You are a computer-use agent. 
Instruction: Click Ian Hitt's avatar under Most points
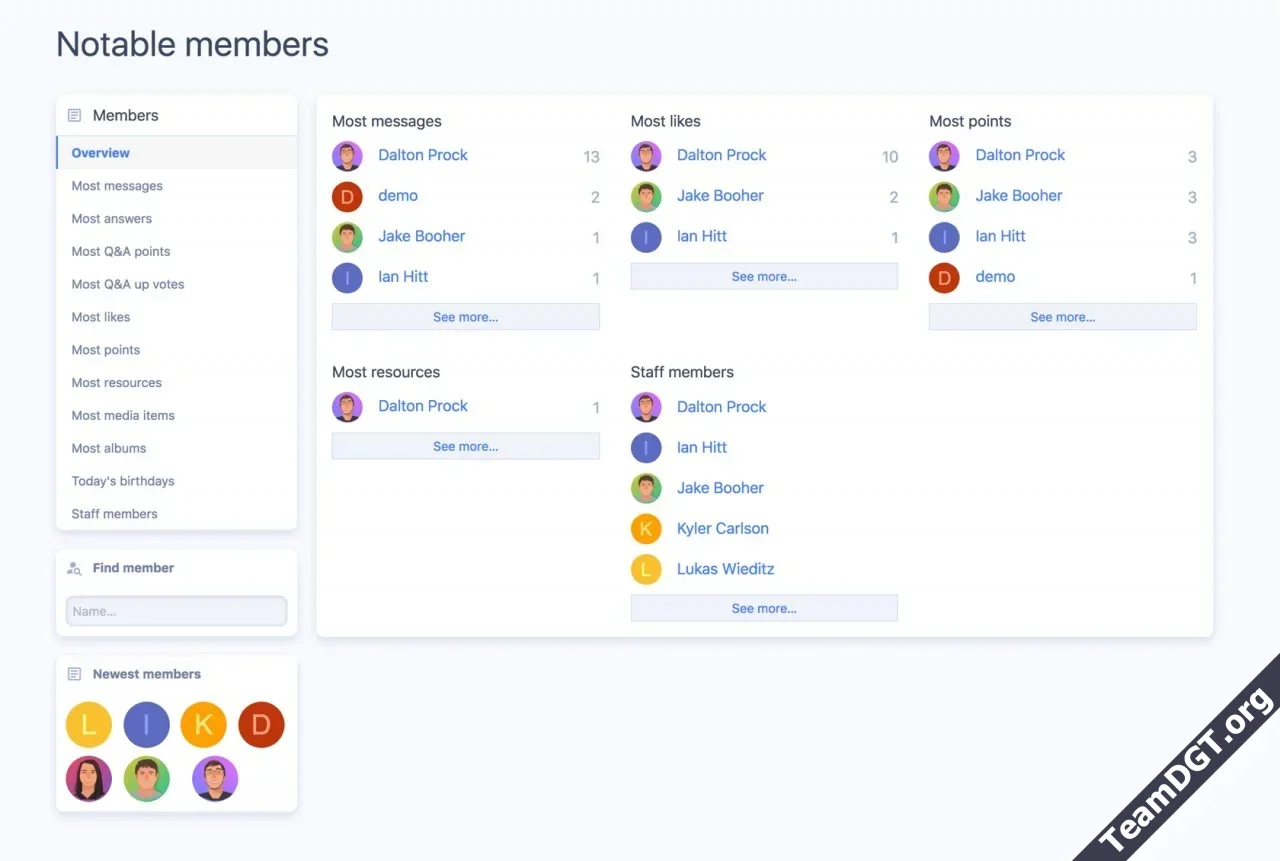tap(944, 237)
